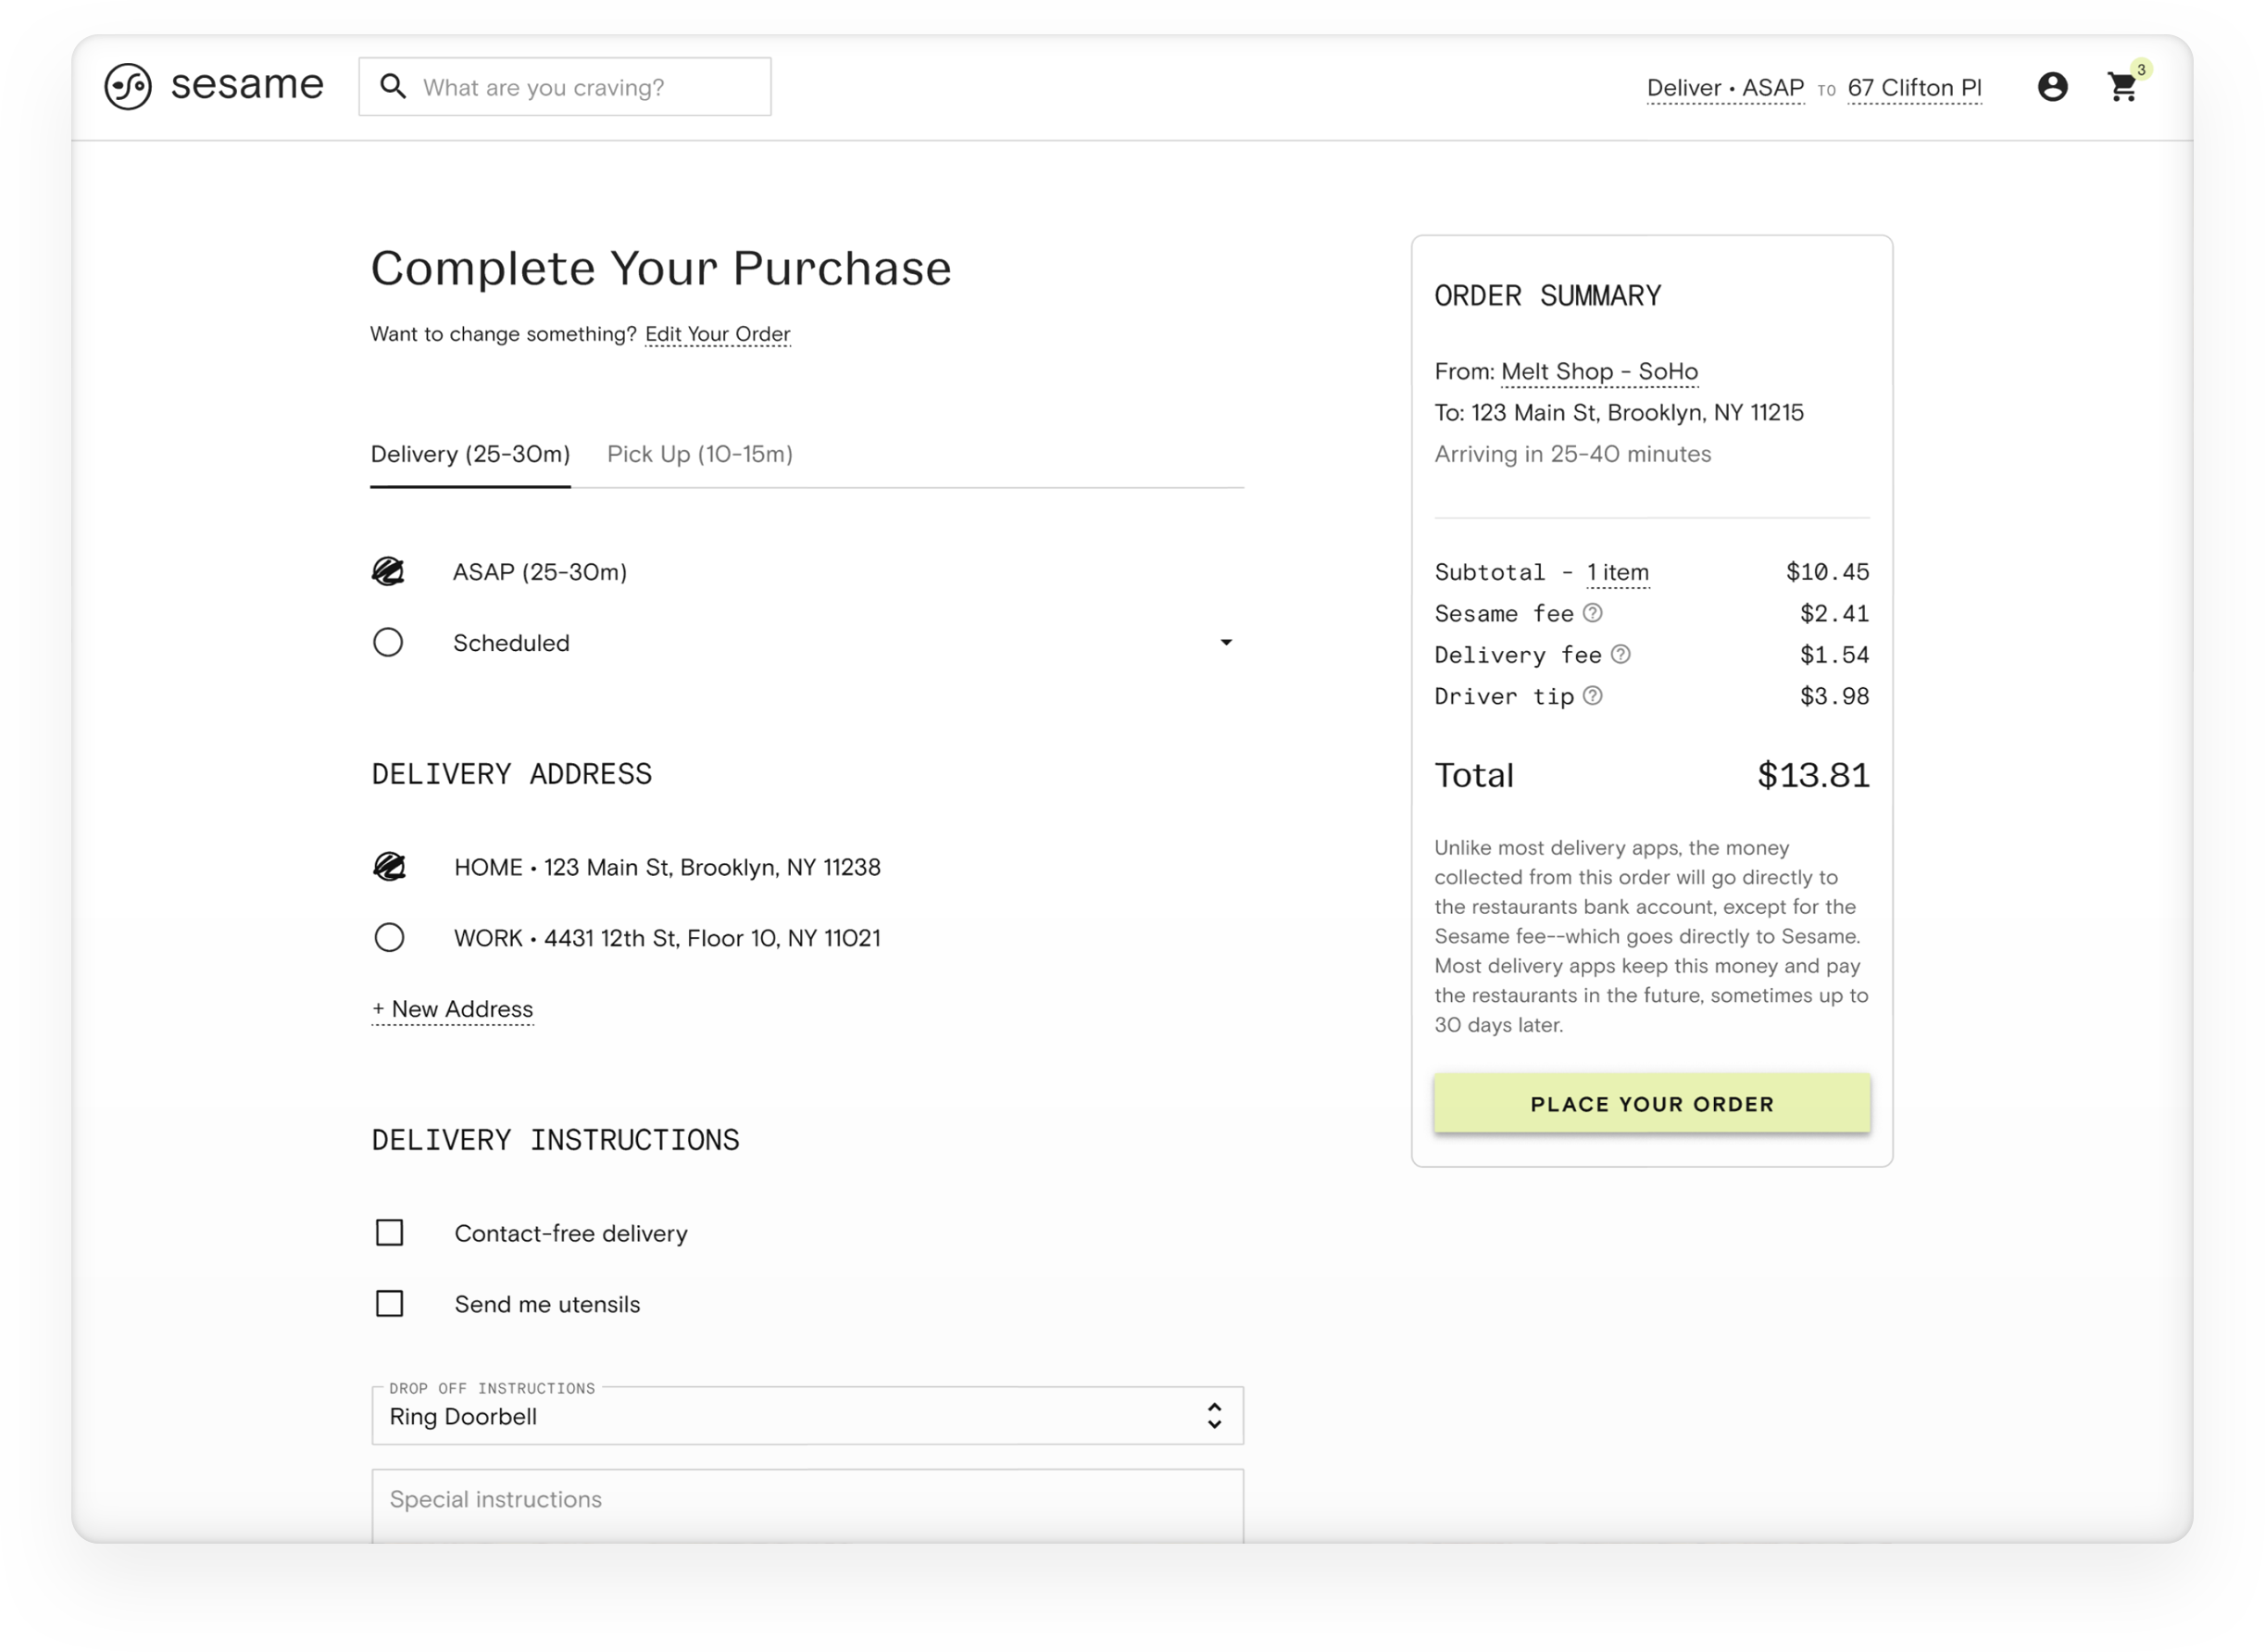The image size is (2265, 1652).
Task: Click Sesame fee help icon
Action: point(1593,613)
